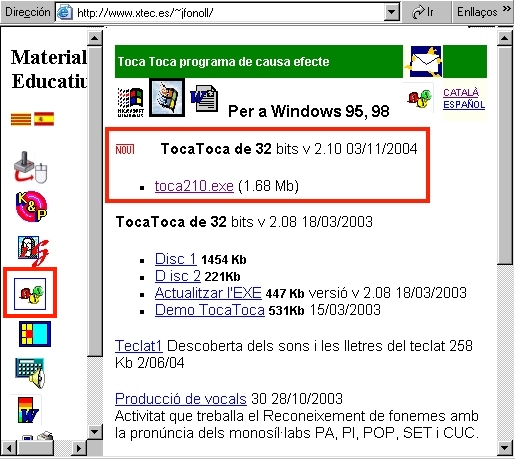515x459 pixels.
Task: Open the rainbow W icon in sidebar
Action: coord(28,410)
